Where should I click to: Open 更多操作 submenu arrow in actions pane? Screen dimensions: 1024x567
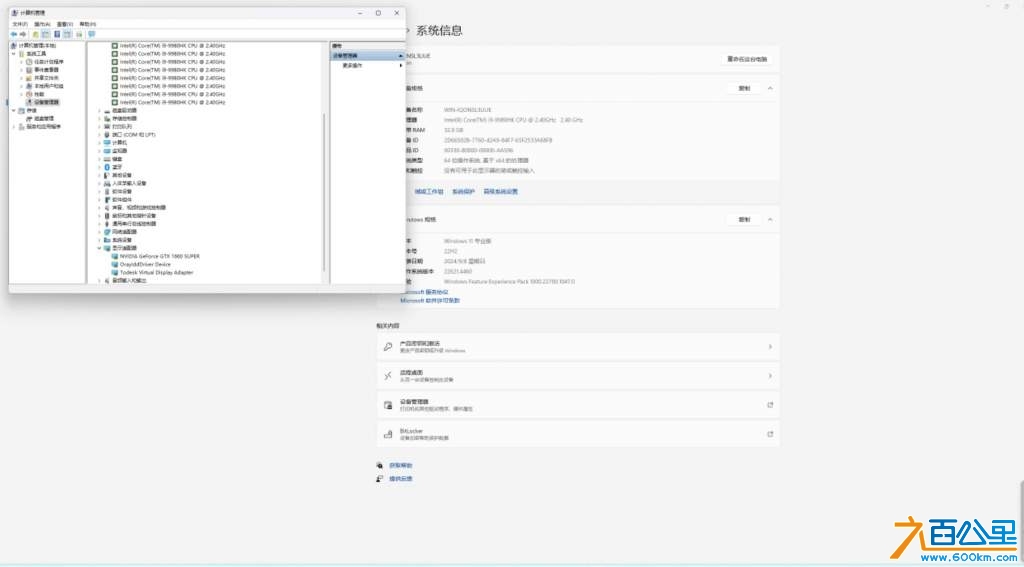coord(400,65)
